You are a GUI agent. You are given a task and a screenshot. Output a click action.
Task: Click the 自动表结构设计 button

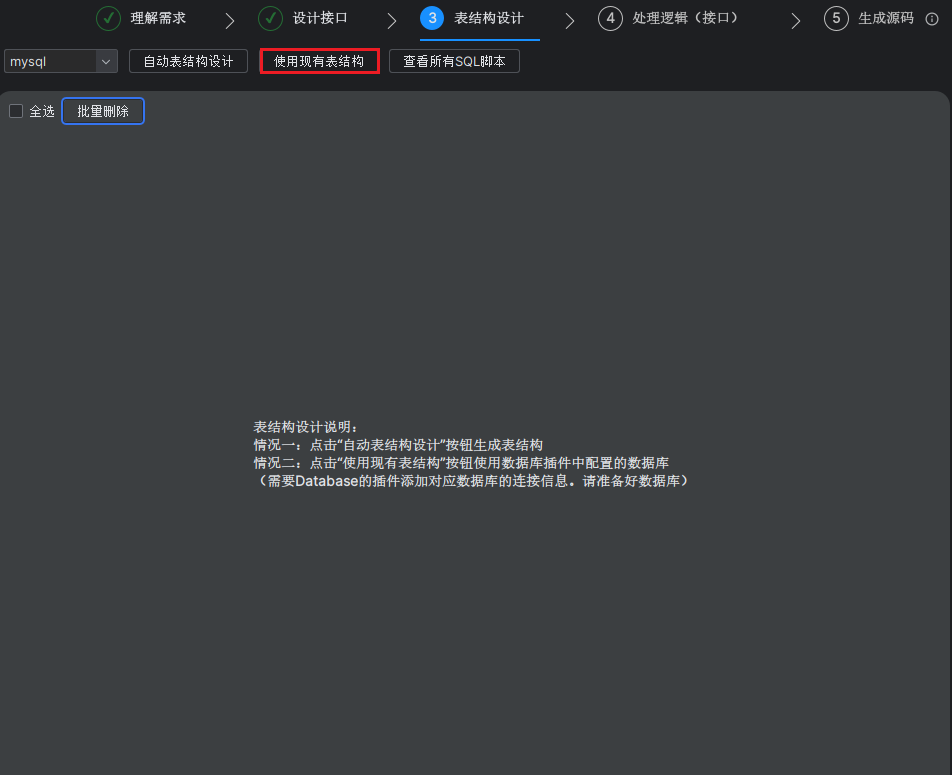coord(188,61)
